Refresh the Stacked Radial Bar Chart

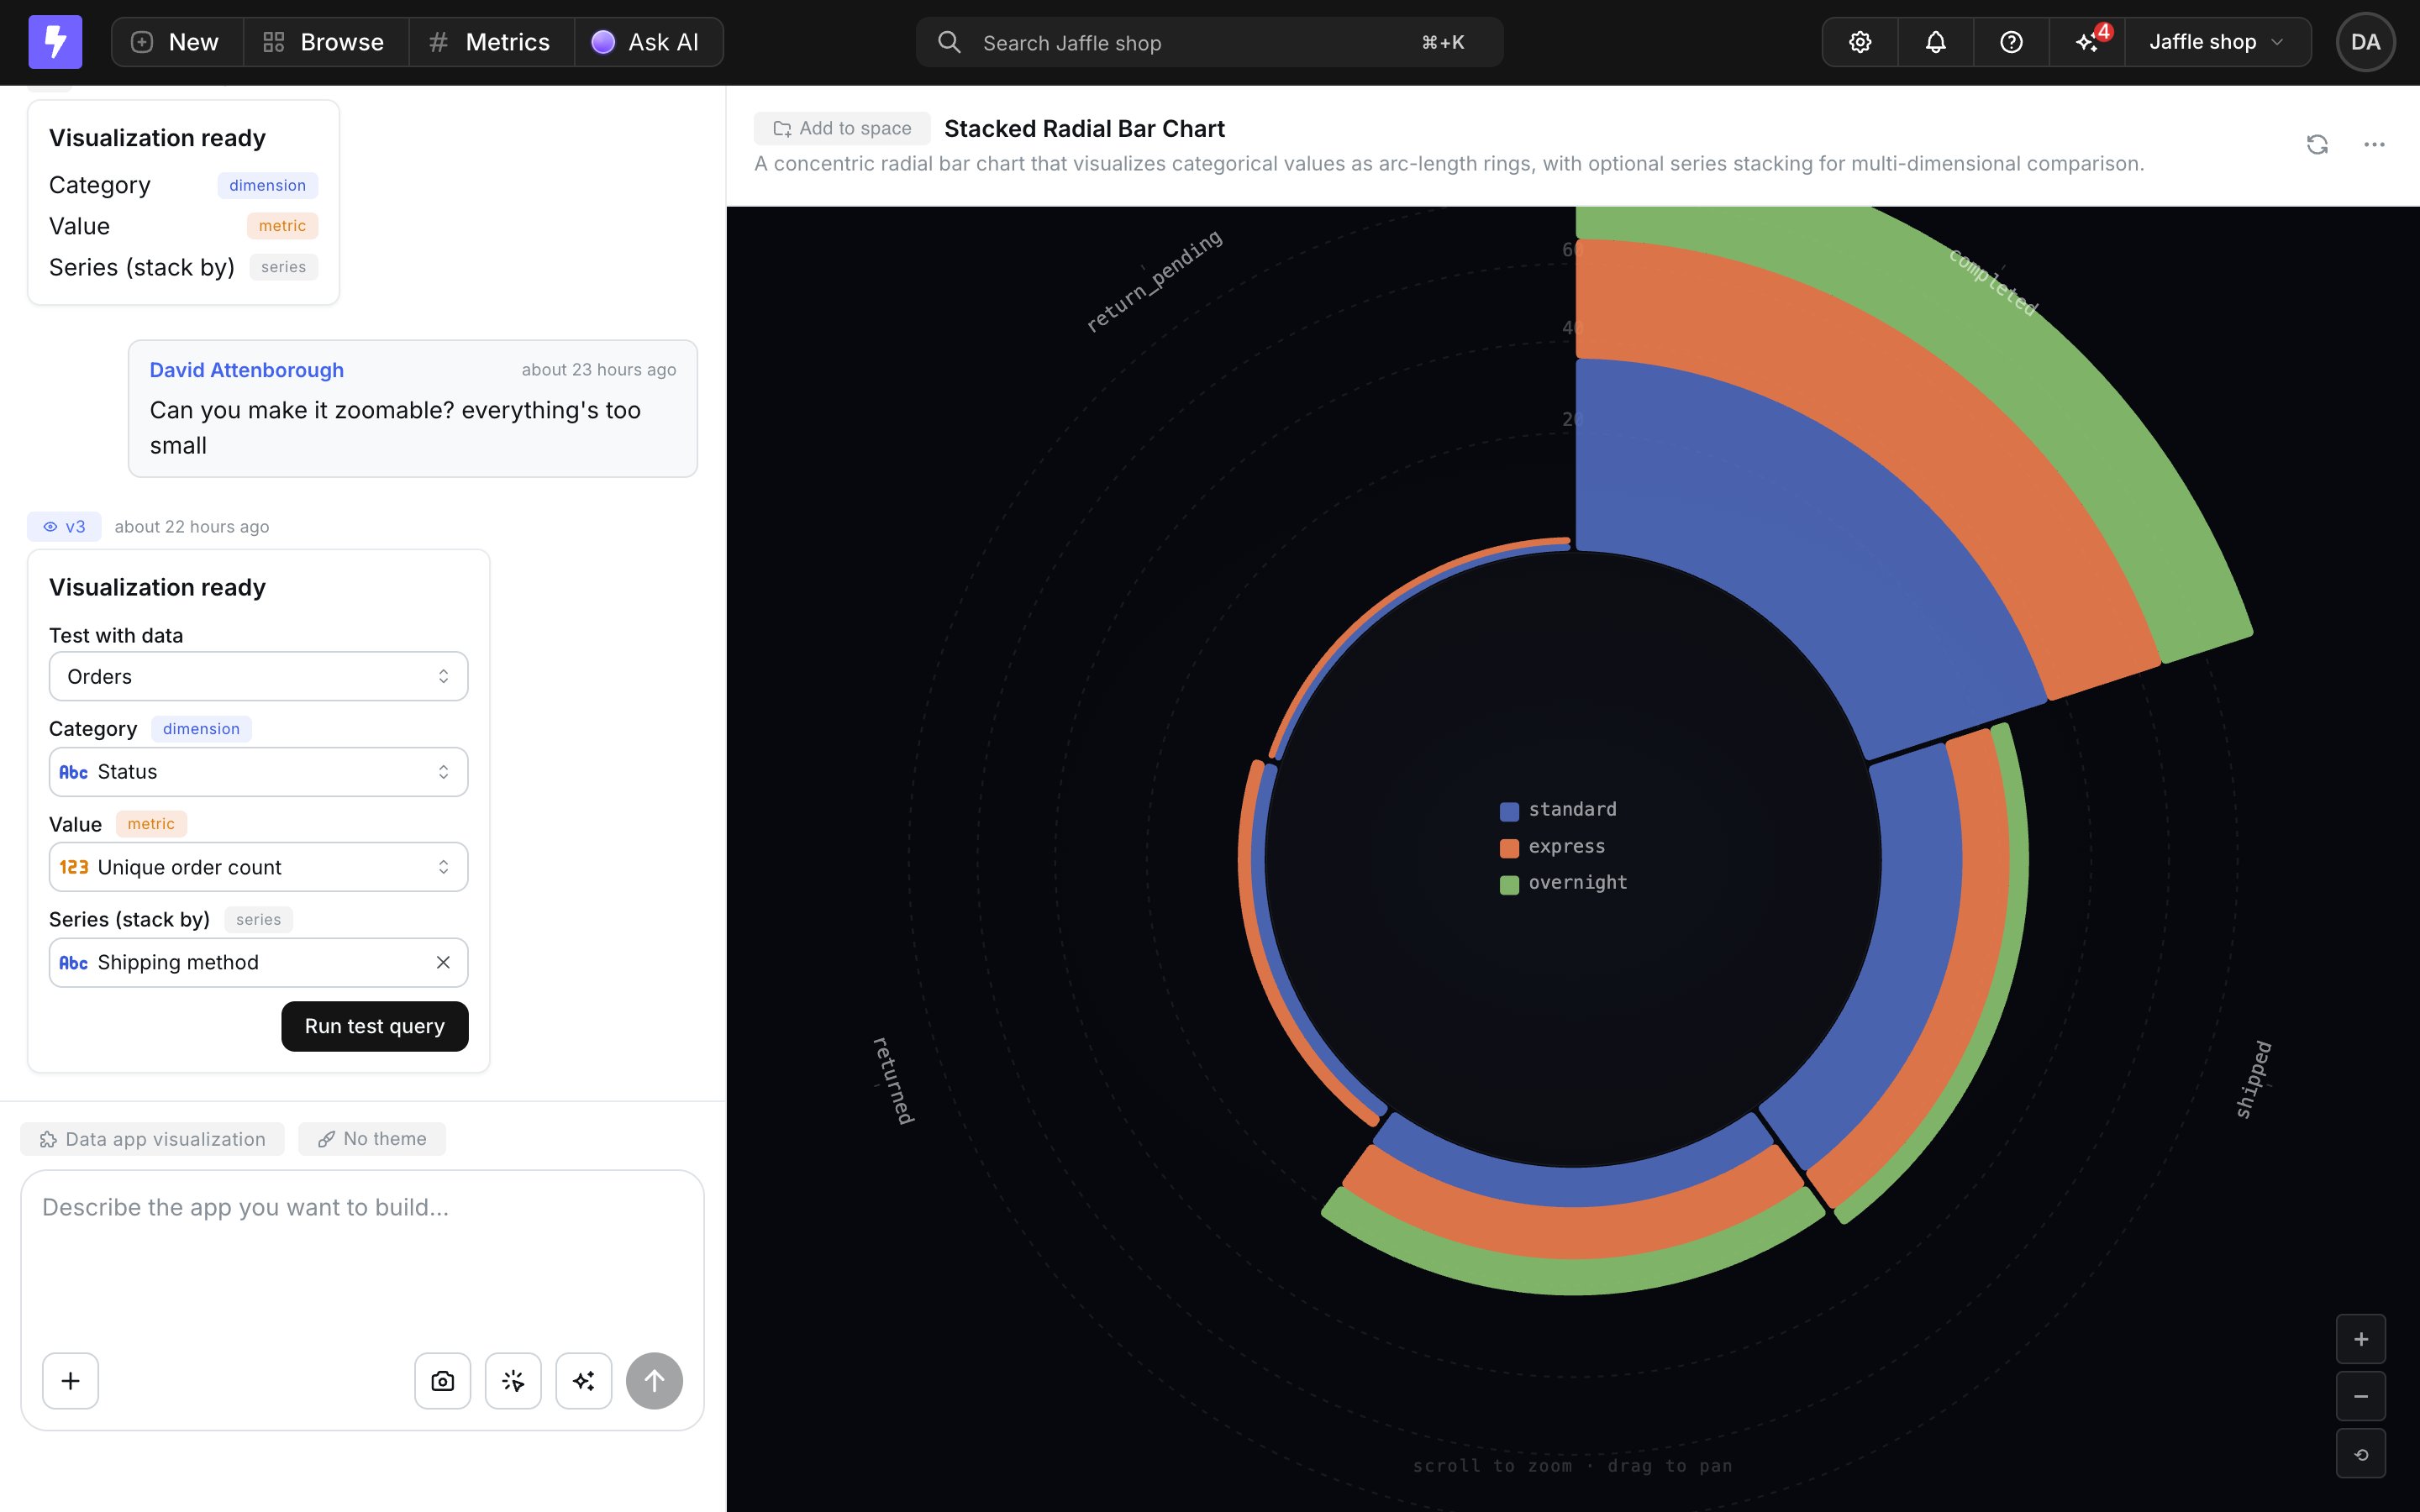[x=2317, y=144]
